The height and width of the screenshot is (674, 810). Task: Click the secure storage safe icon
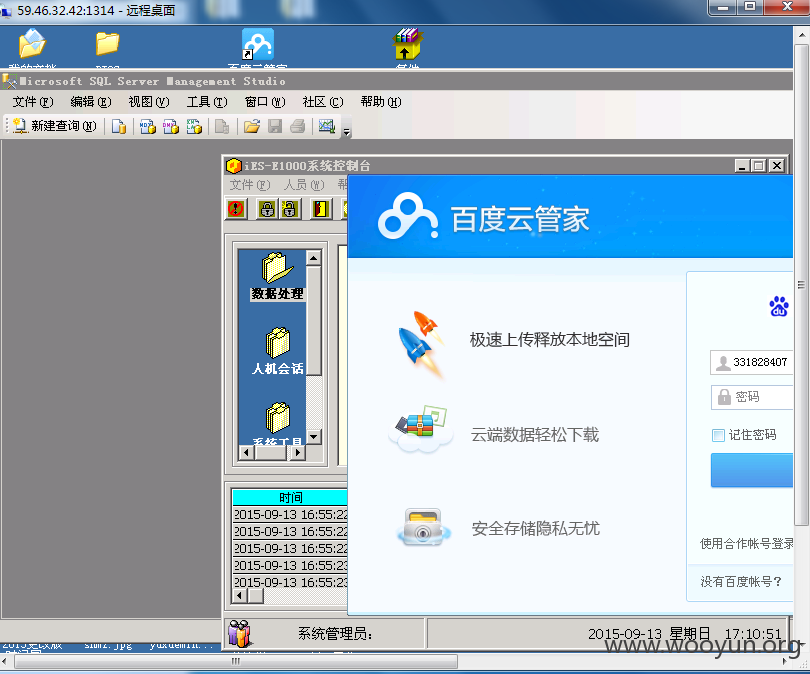click(423, 526)
